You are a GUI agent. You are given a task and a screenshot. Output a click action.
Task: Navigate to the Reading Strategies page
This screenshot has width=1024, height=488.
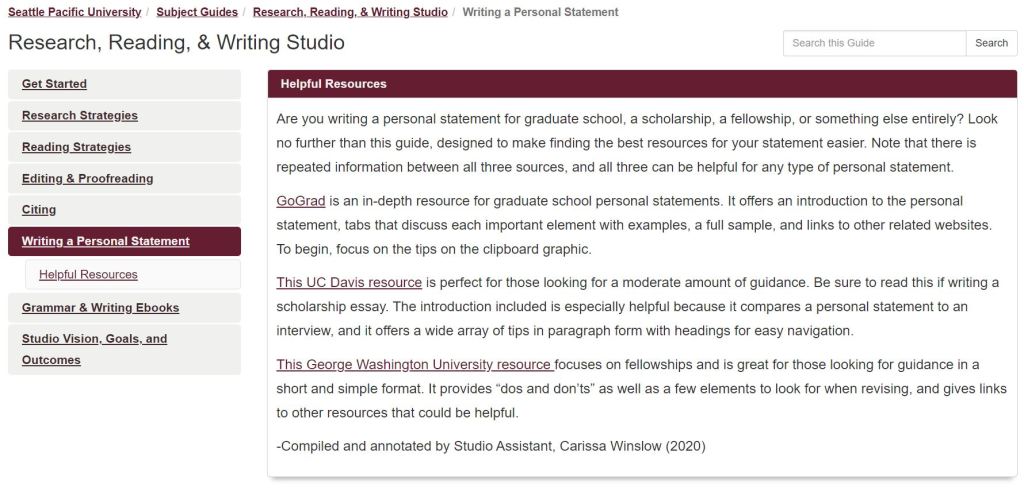pyautogui.click(x=76, y=147)
